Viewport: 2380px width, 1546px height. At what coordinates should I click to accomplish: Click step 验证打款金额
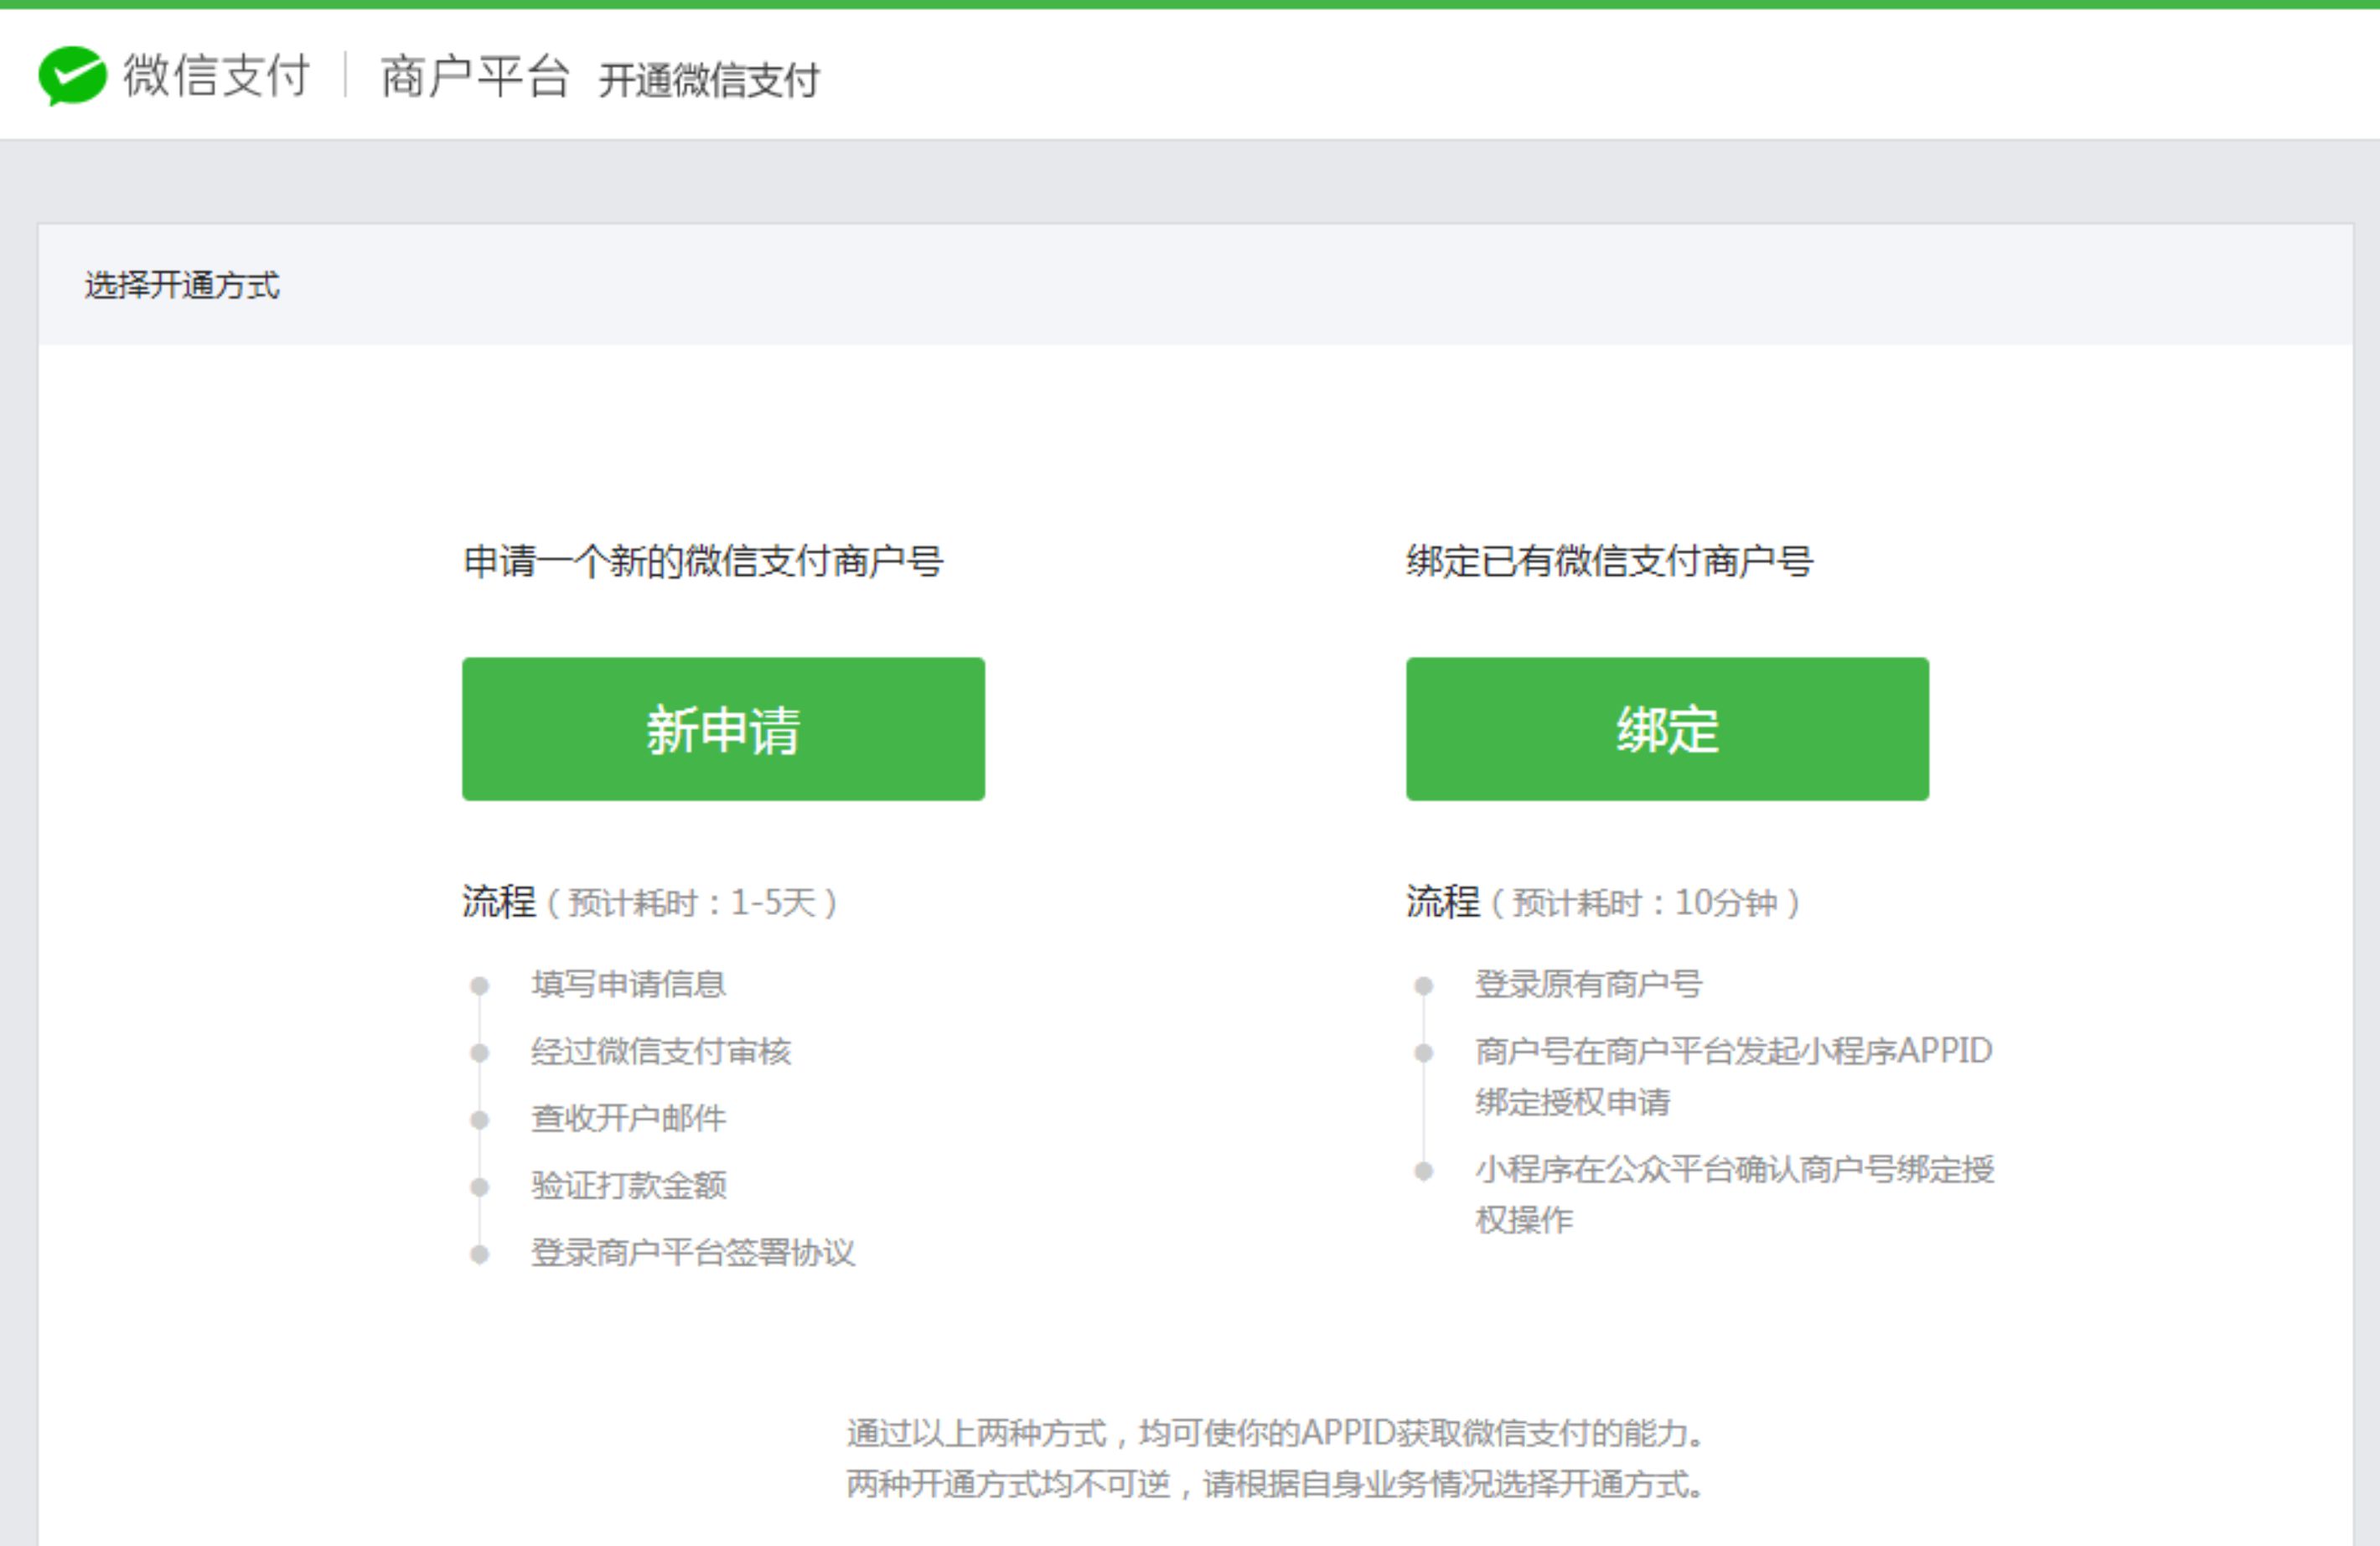pos(628,1185)
